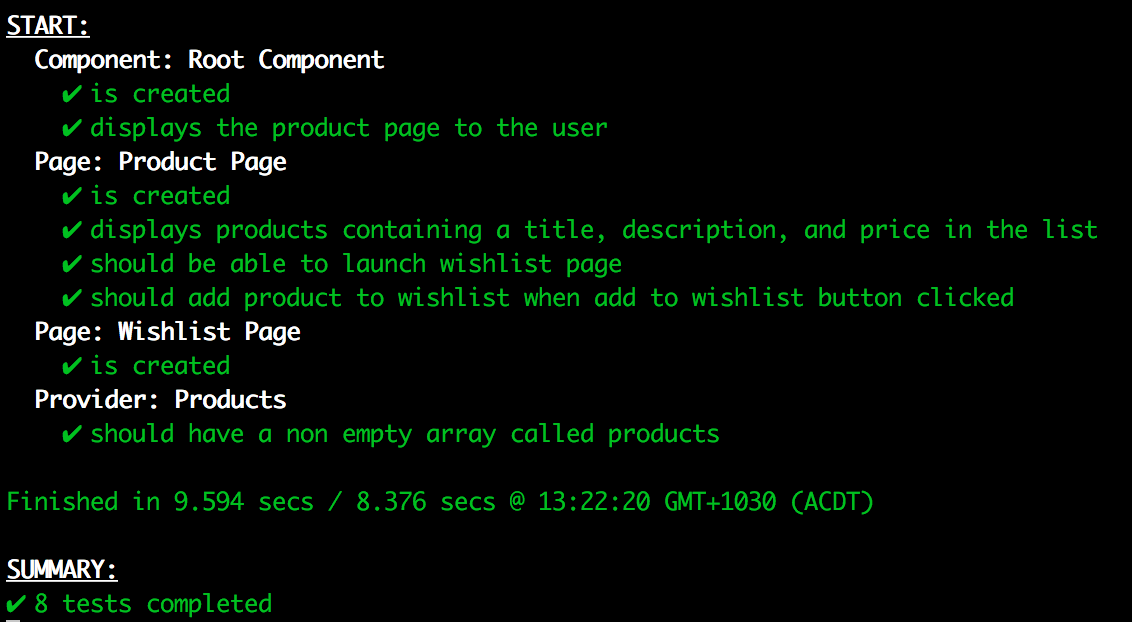The height and width of the screenshot is (622, 1132).
Task: Click the 'Page: Wishlist Page' heading
Action: [x=167, y=332]
